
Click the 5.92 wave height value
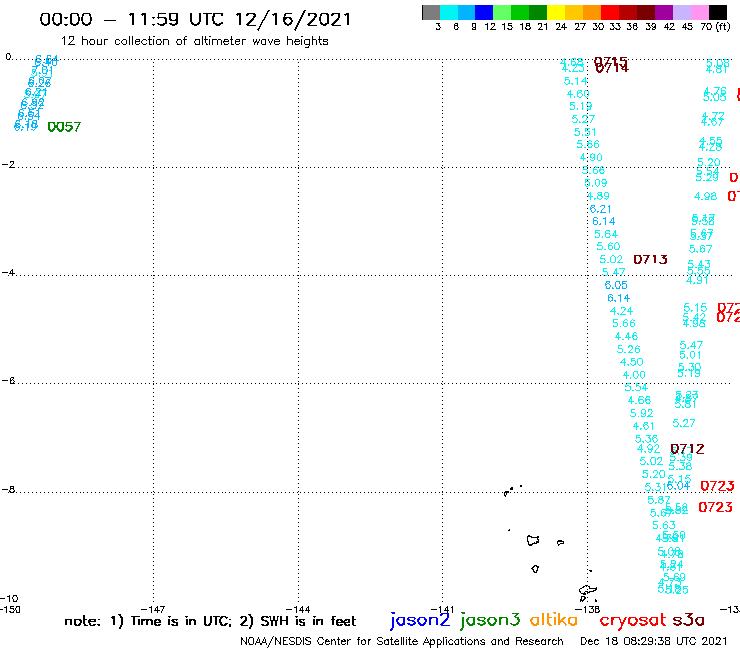pyautogui.click(x=641, y=413)
